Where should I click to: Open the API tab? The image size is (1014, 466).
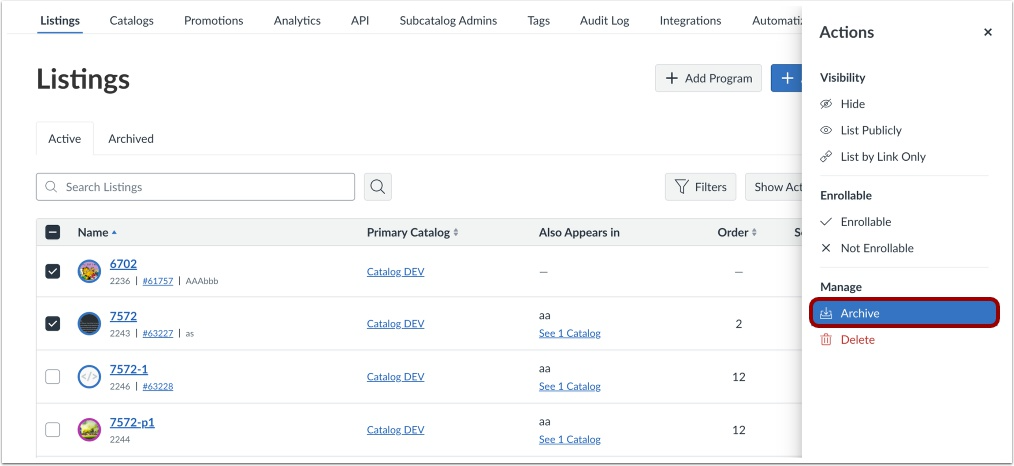click(x=360, y=21)
